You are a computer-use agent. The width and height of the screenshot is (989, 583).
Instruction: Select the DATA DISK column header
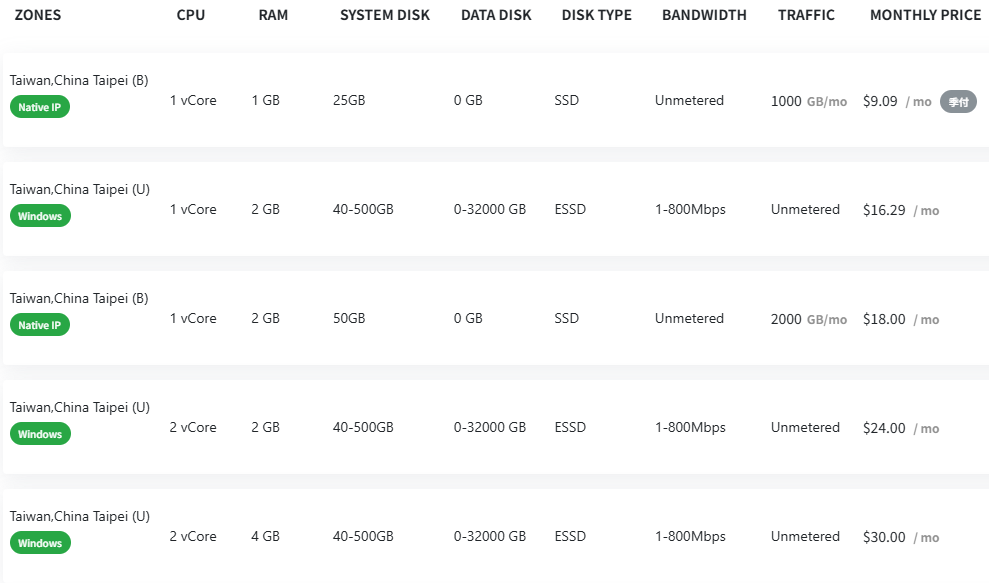tap(496, 15)
